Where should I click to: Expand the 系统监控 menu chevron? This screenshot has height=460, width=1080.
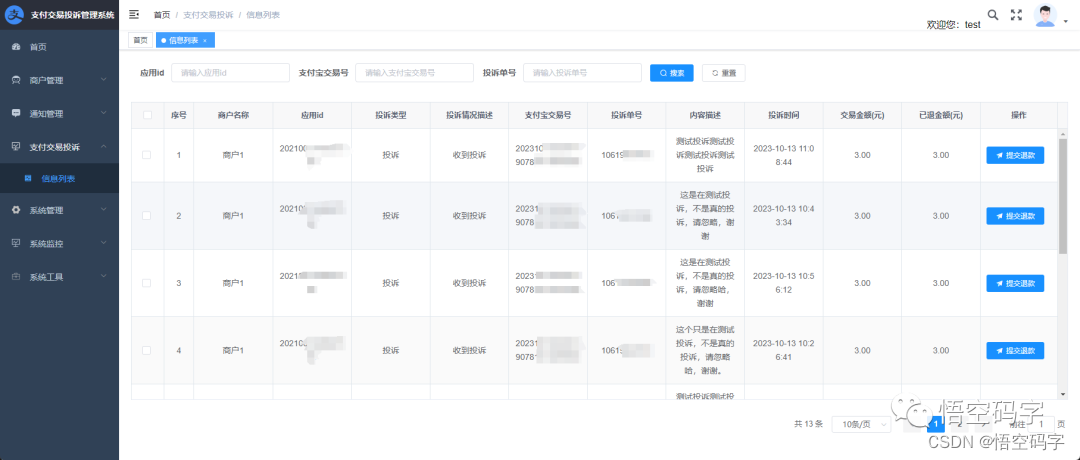pos(103,243)
